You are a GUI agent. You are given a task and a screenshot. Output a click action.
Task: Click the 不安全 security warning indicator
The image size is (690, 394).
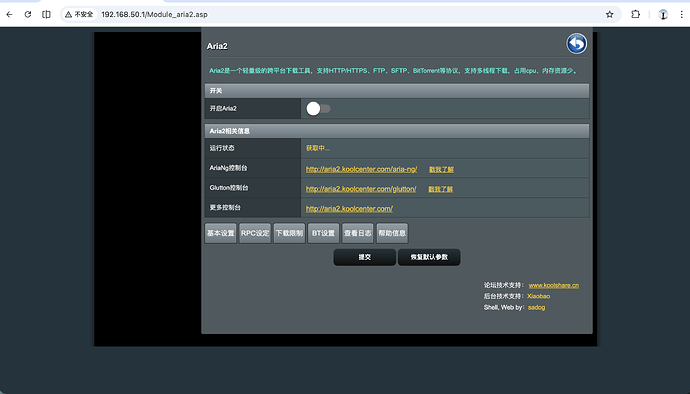[x=79, y=15]
